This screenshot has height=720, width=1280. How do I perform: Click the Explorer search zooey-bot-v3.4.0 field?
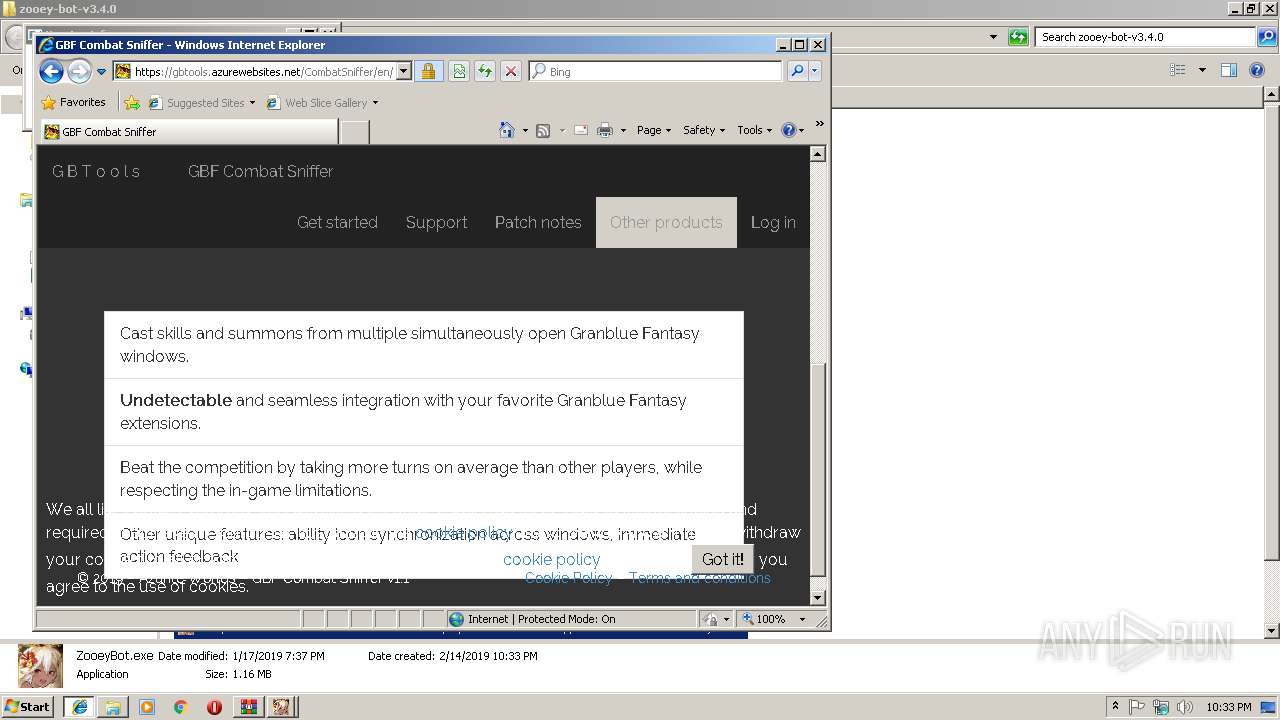[1145, 37]
